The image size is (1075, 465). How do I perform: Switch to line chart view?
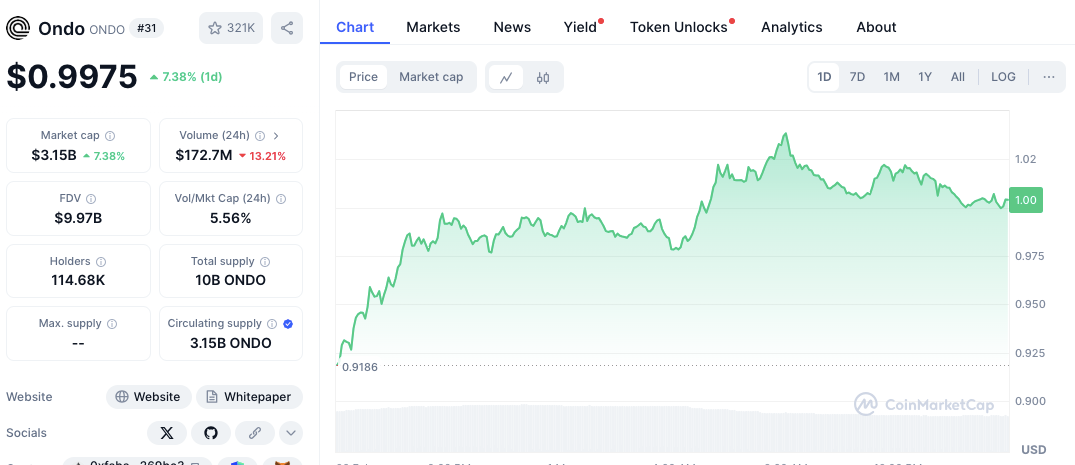506,78
